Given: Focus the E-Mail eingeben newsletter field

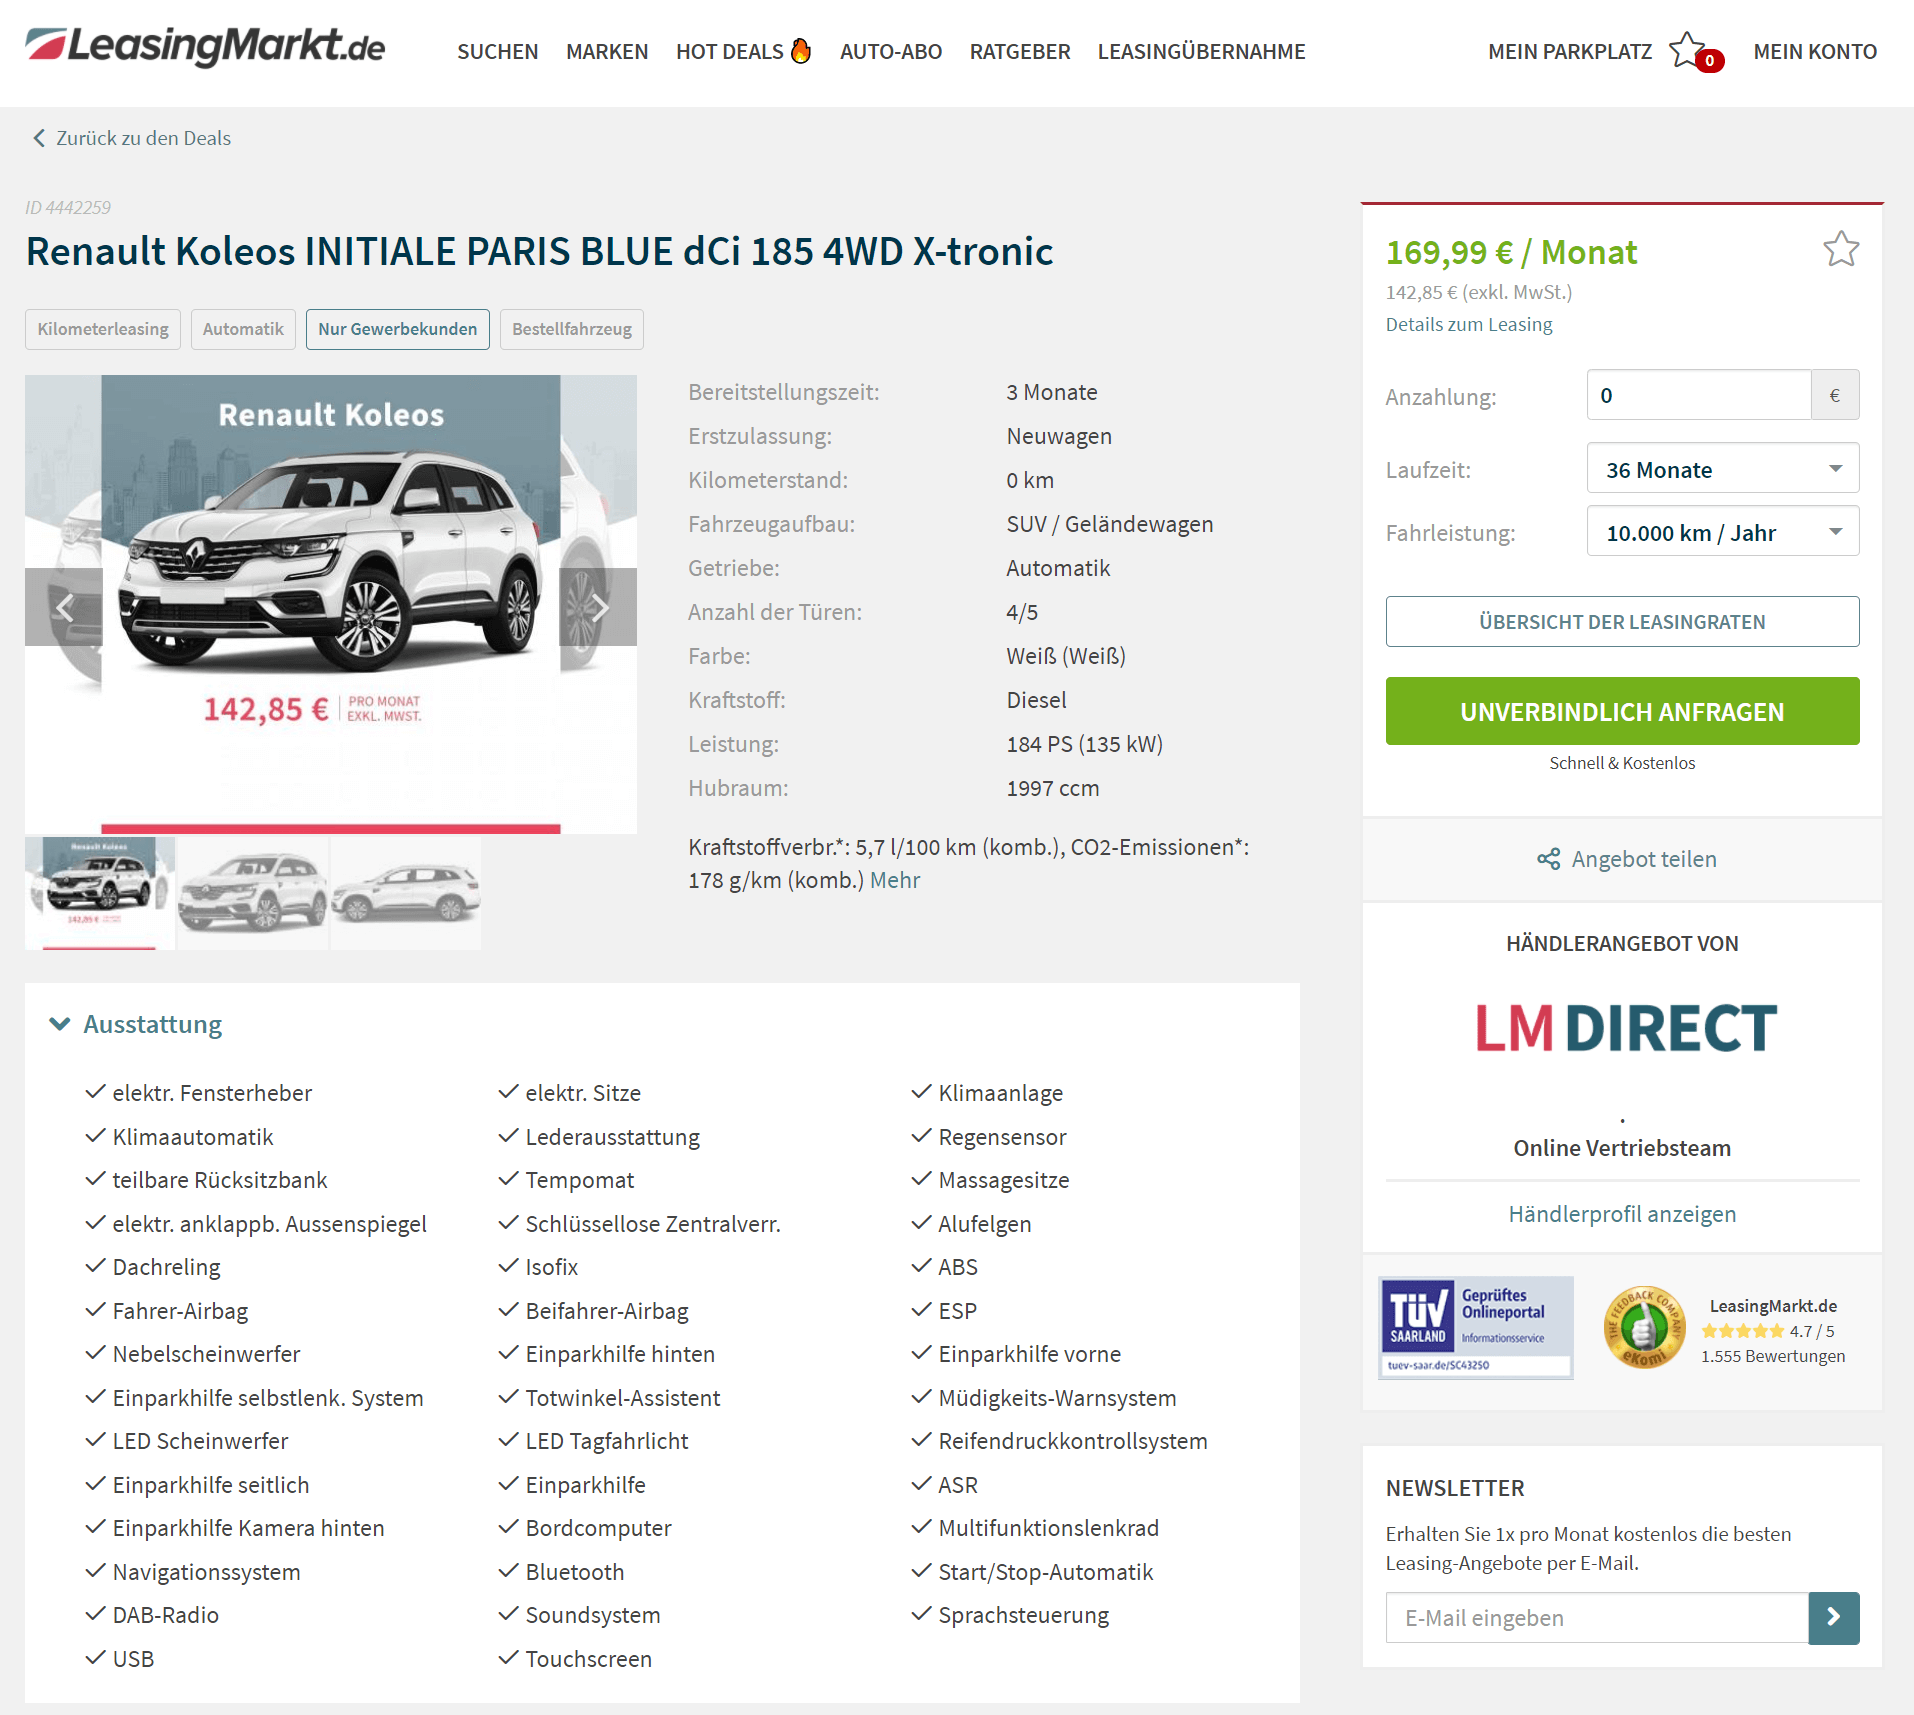Looking at the screenshot, I should click(x=1597, y=1617).
